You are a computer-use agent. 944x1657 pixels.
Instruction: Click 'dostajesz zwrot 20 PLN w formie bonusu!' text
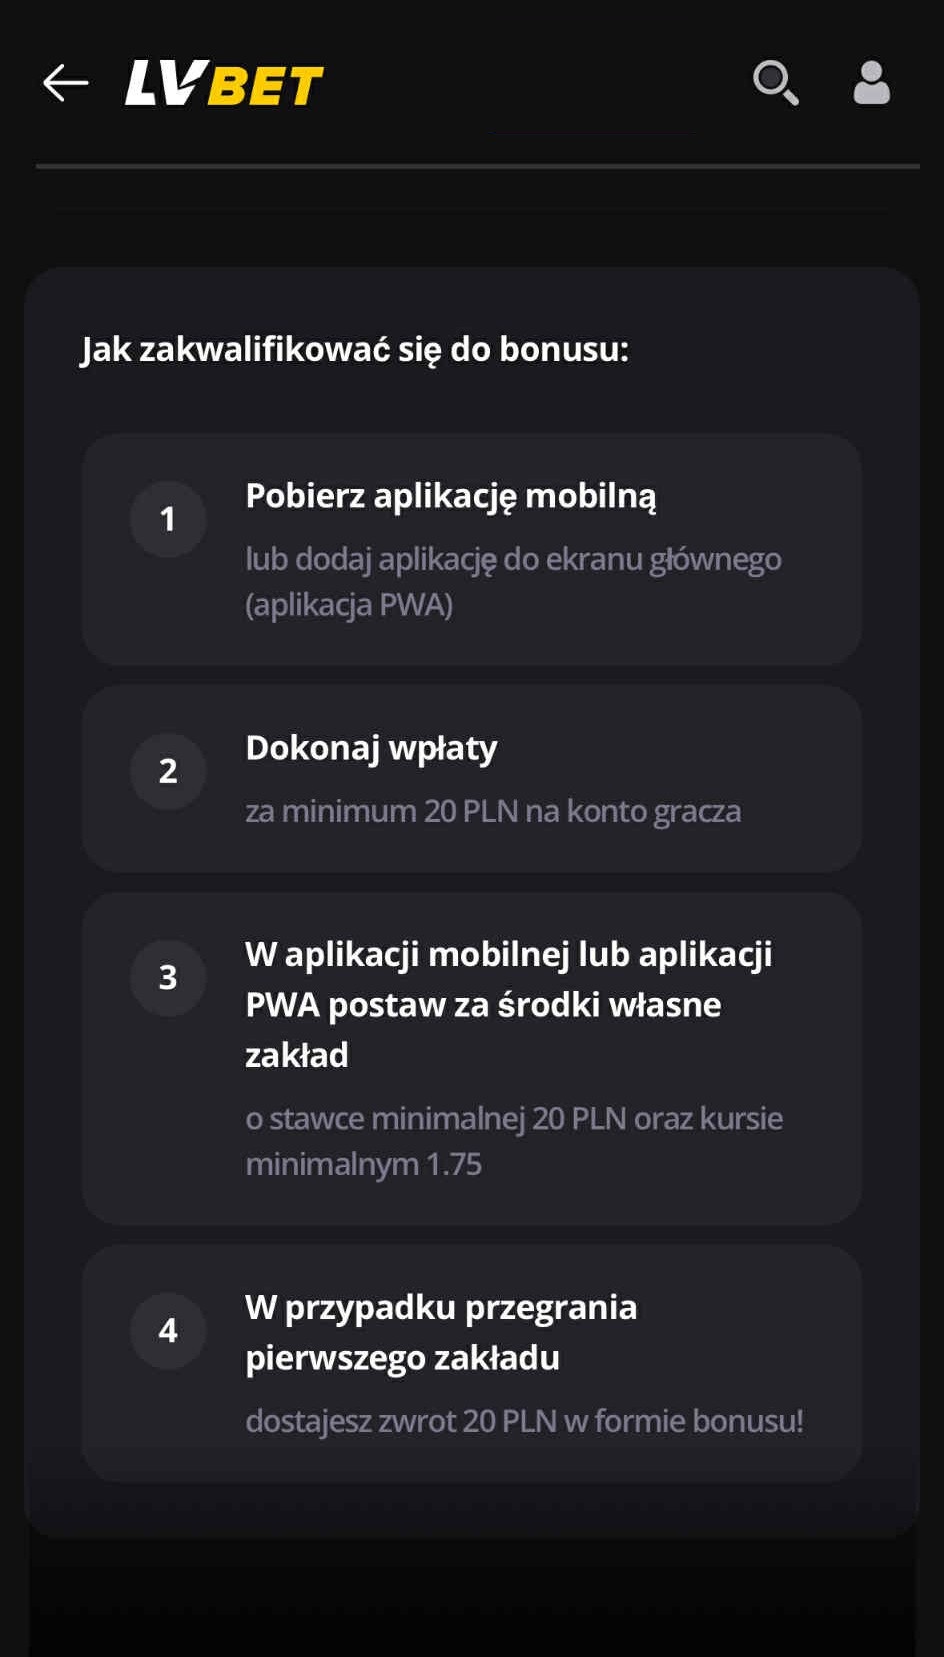point(524,1421)
